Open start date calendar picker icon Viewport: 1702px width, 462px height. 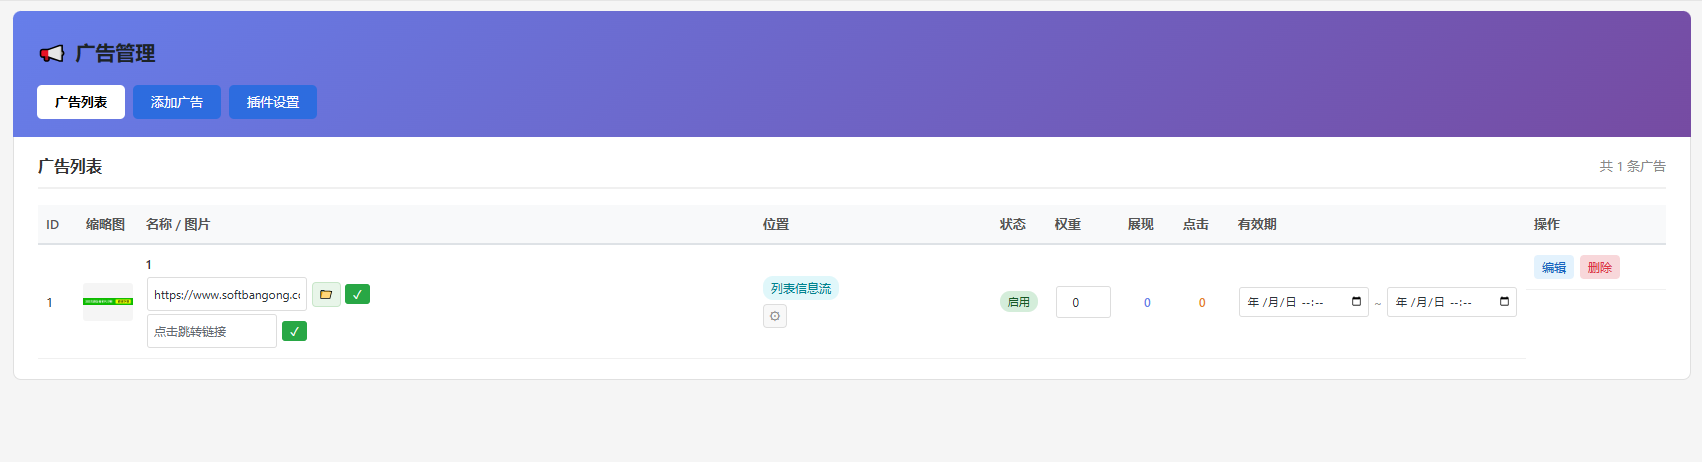tap(1356, 302)
